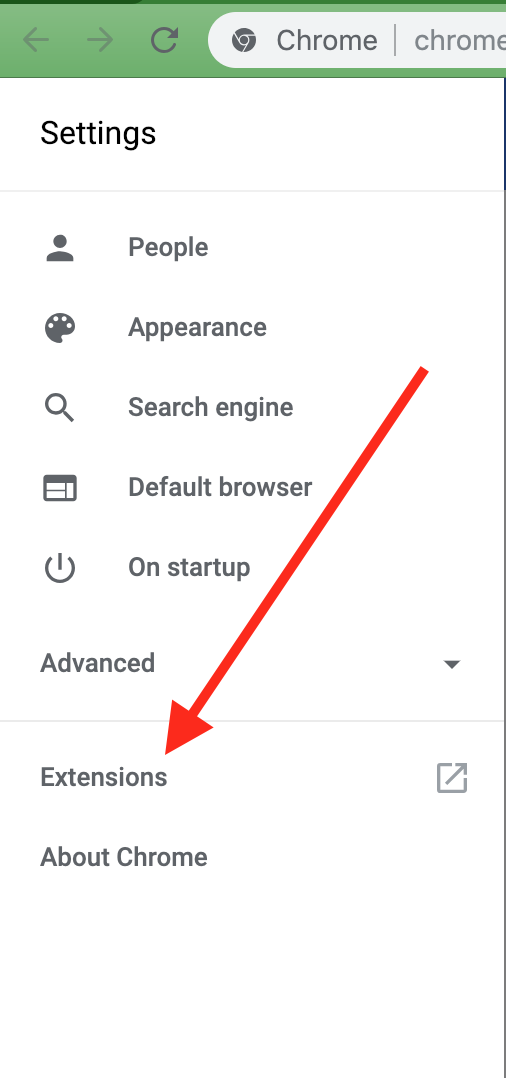
Task: Select the Search engine magnifier icon
Action: tap(60, 408)
